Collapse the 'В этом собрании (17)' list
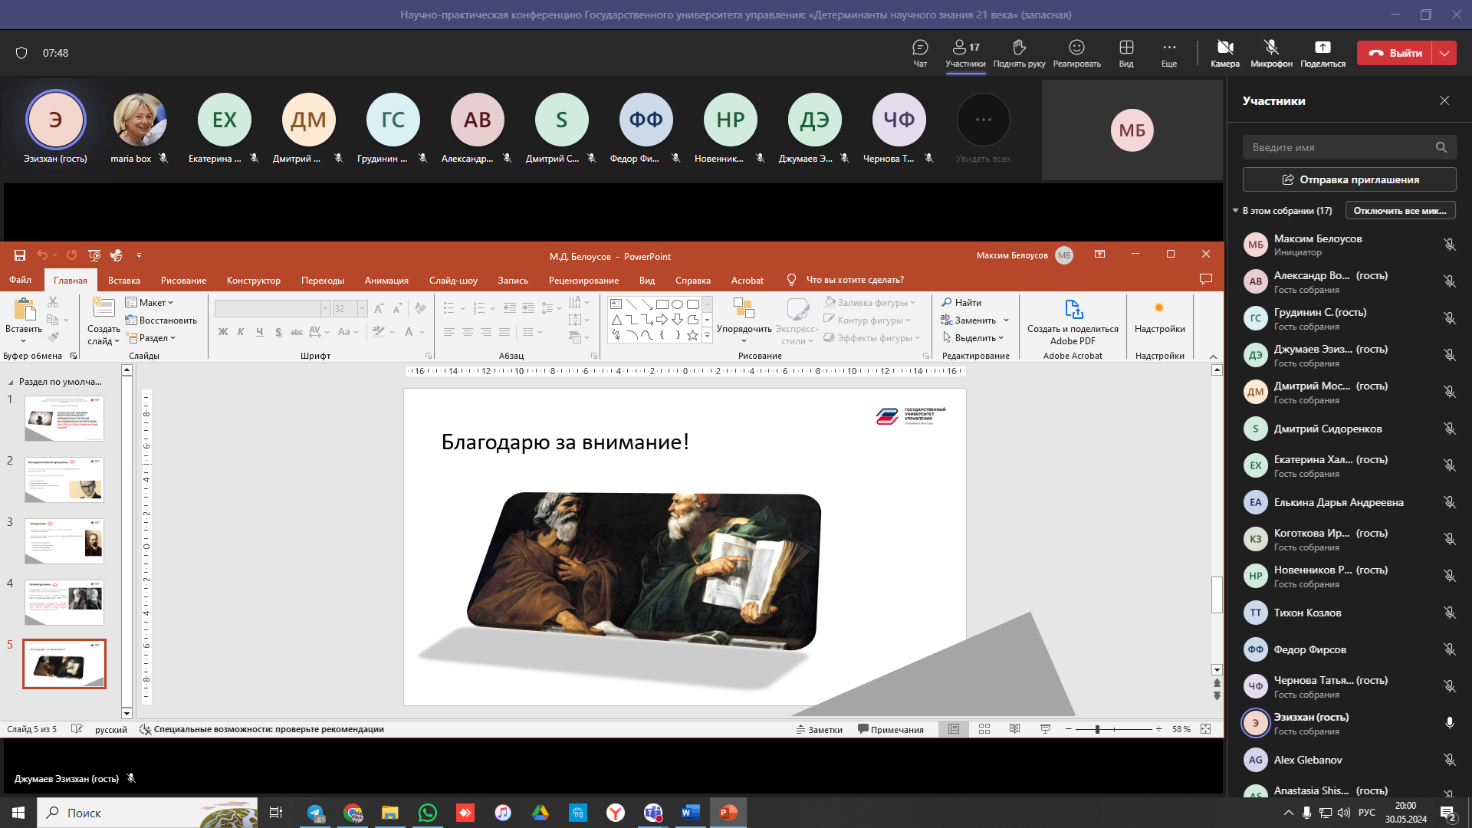This screenshot has width=1472, height=828. click(1235, 211)
